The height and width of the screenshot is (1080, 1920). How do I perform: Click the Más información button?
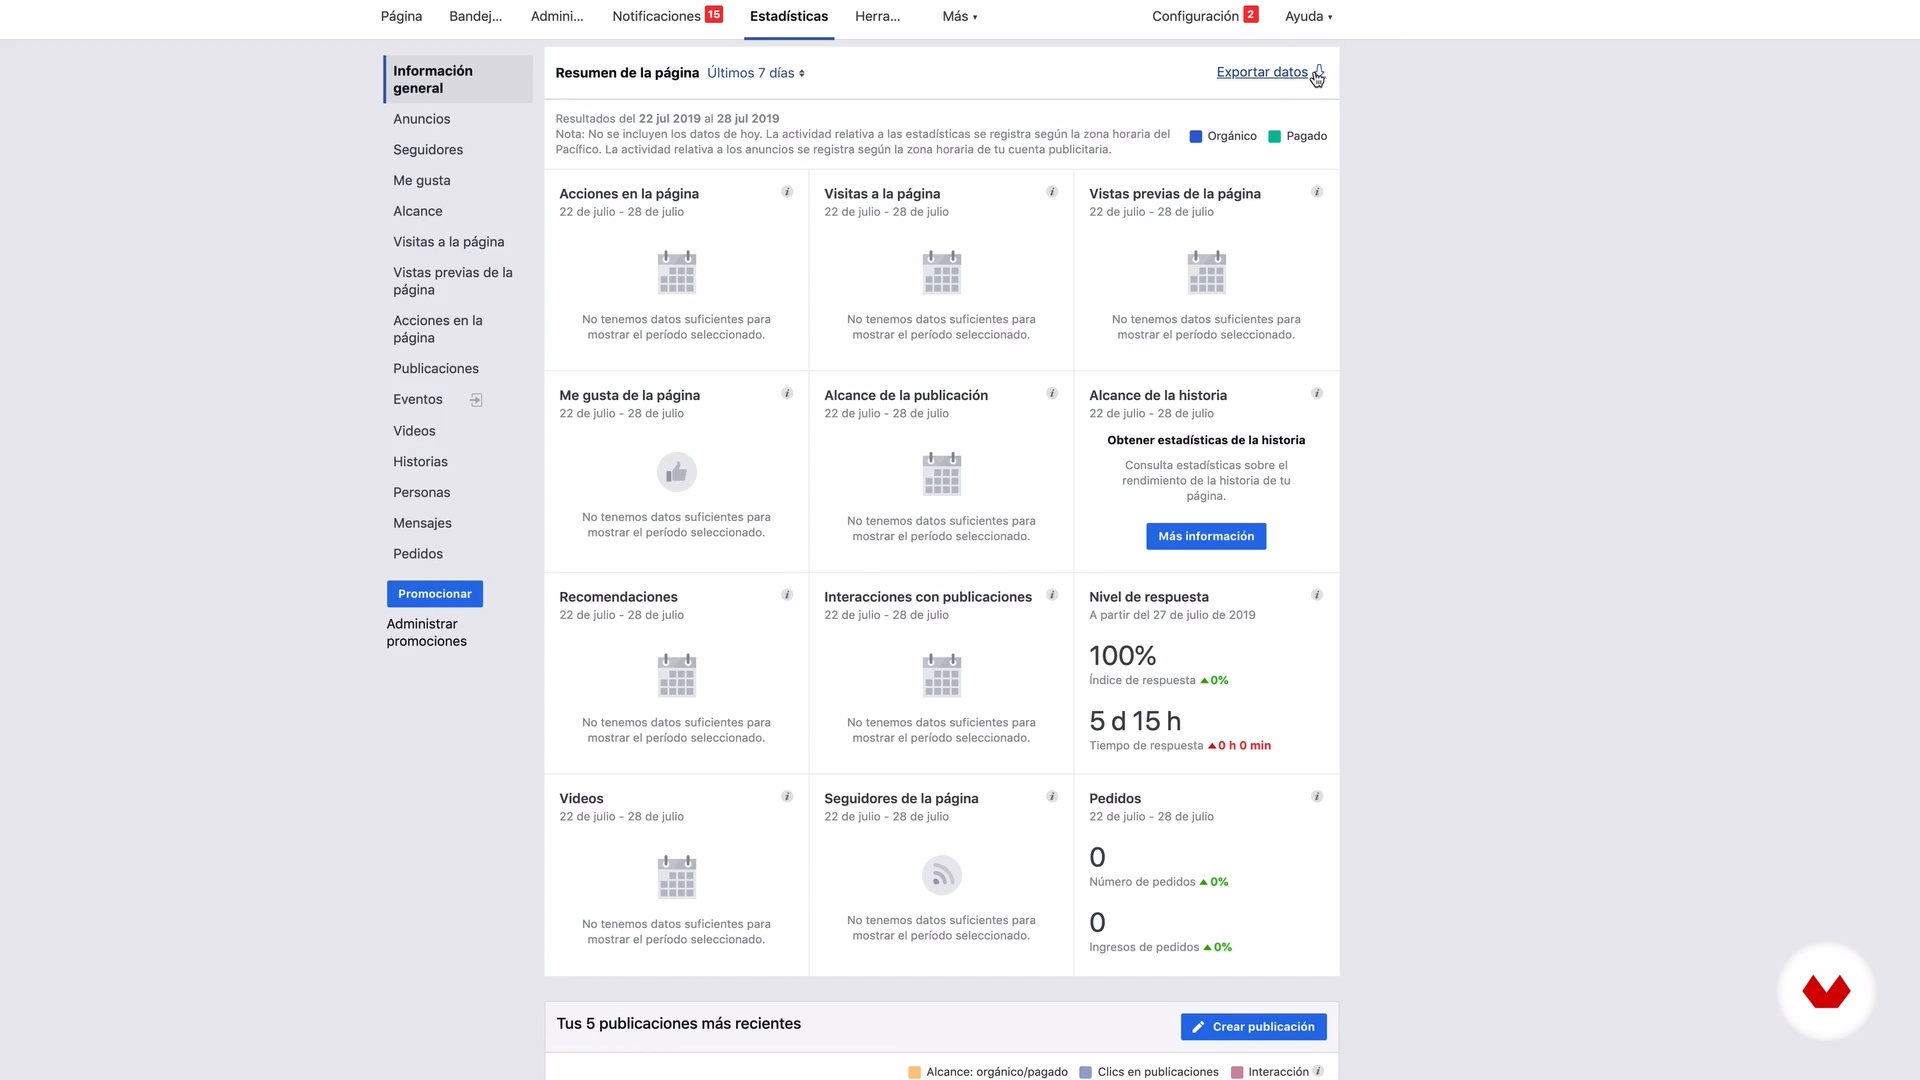(1206, 536)
